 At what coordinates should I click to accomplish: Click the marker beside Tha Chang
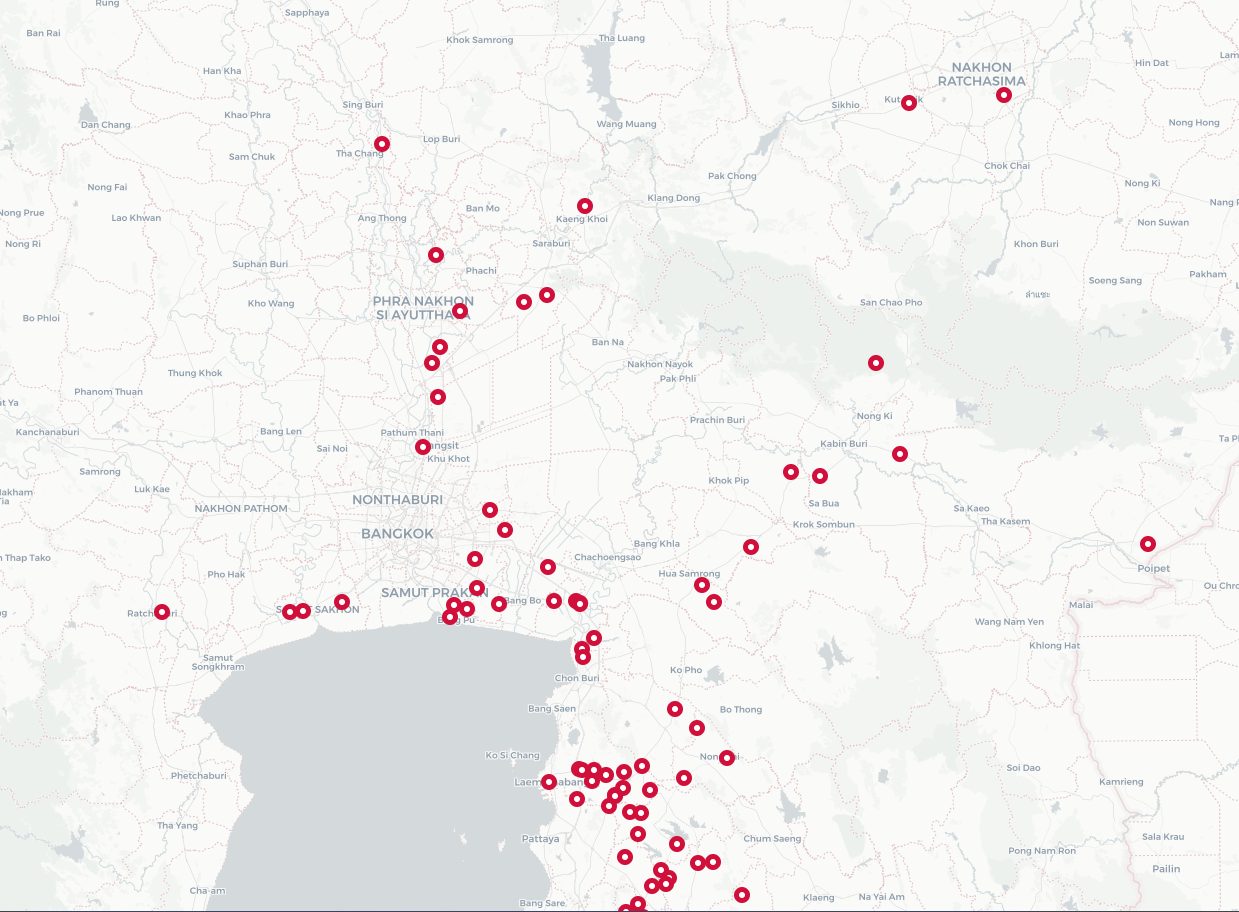382,144
